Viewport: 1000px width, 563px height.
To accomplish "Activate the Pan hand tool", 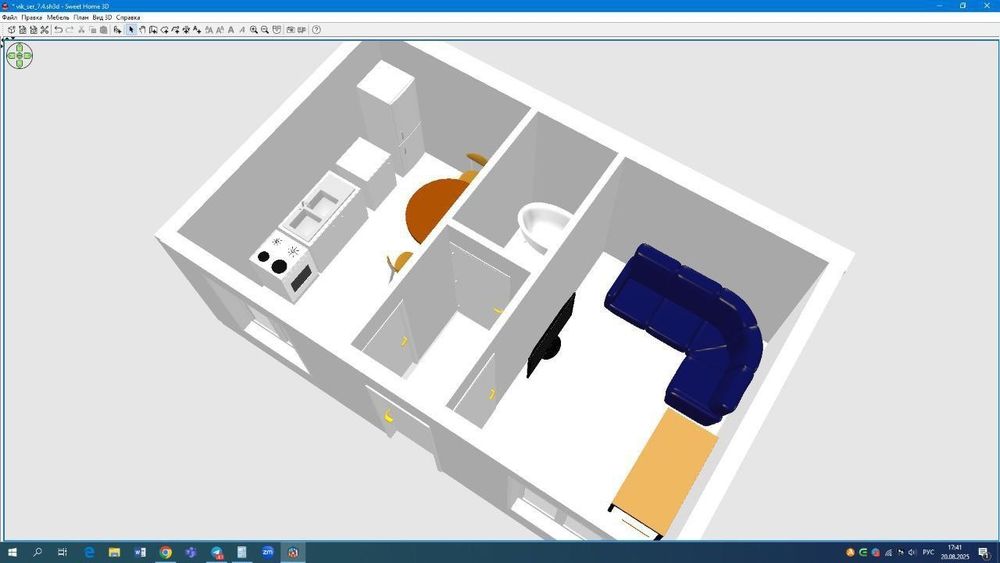I will tap(142, 30).
